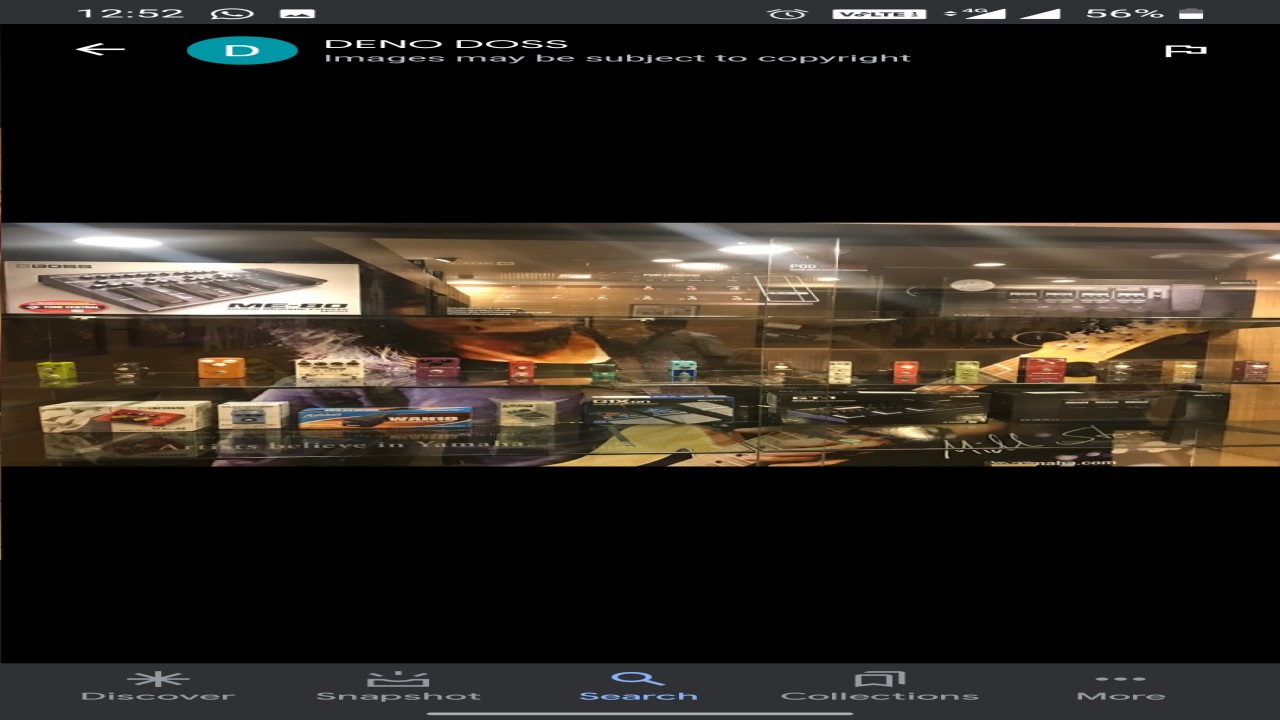Tap the VoLTE indicator in status bar
Image resolution: width=1280 pixels, height=720 pixels.
point(879,13)
